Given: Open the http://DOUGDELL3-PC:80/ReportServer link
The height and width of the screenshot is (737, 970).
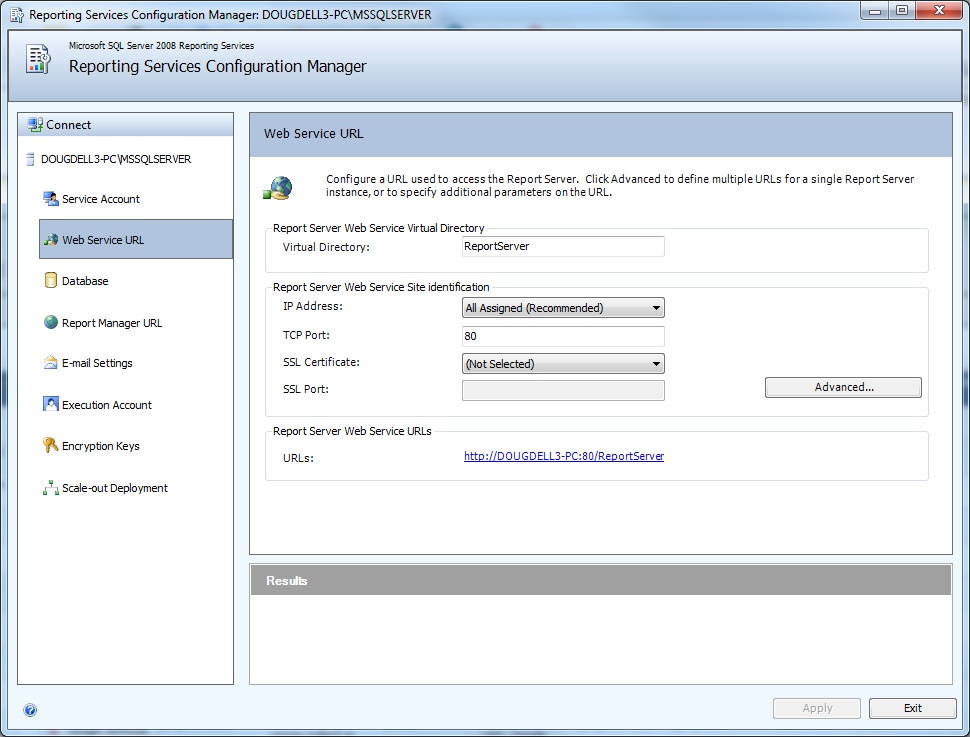Looking at the screenshot, I should point(564,456).
